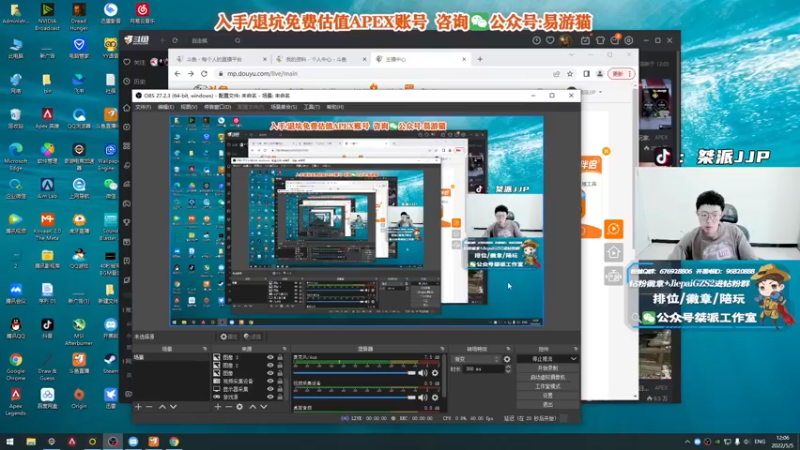Mute the second mixer channel speaker icon
The width and height of the screenshot is (800, 450).
click(422, 397)
